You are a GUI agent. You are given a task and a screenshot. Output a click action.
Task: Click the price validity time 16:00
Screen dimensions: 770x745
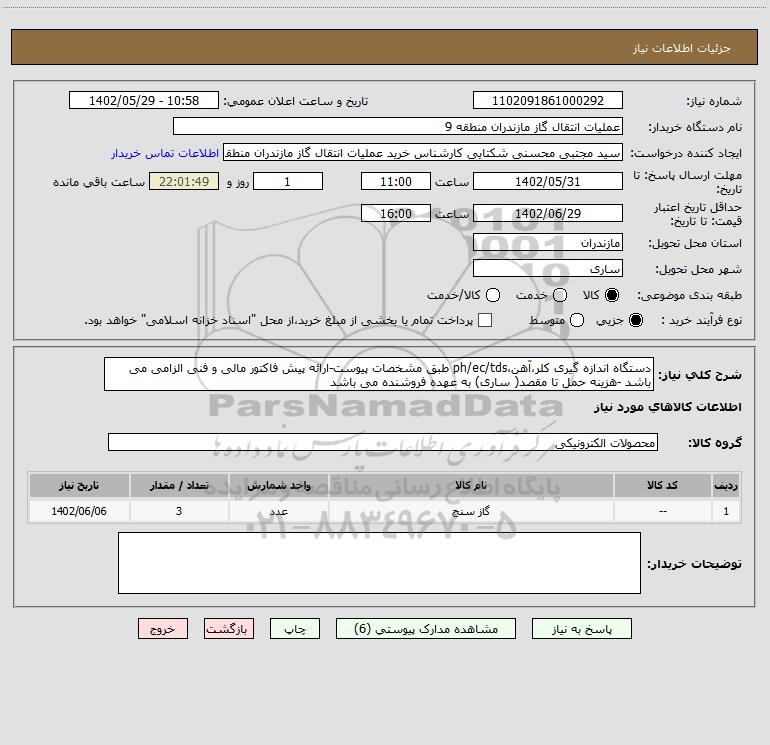396,213
